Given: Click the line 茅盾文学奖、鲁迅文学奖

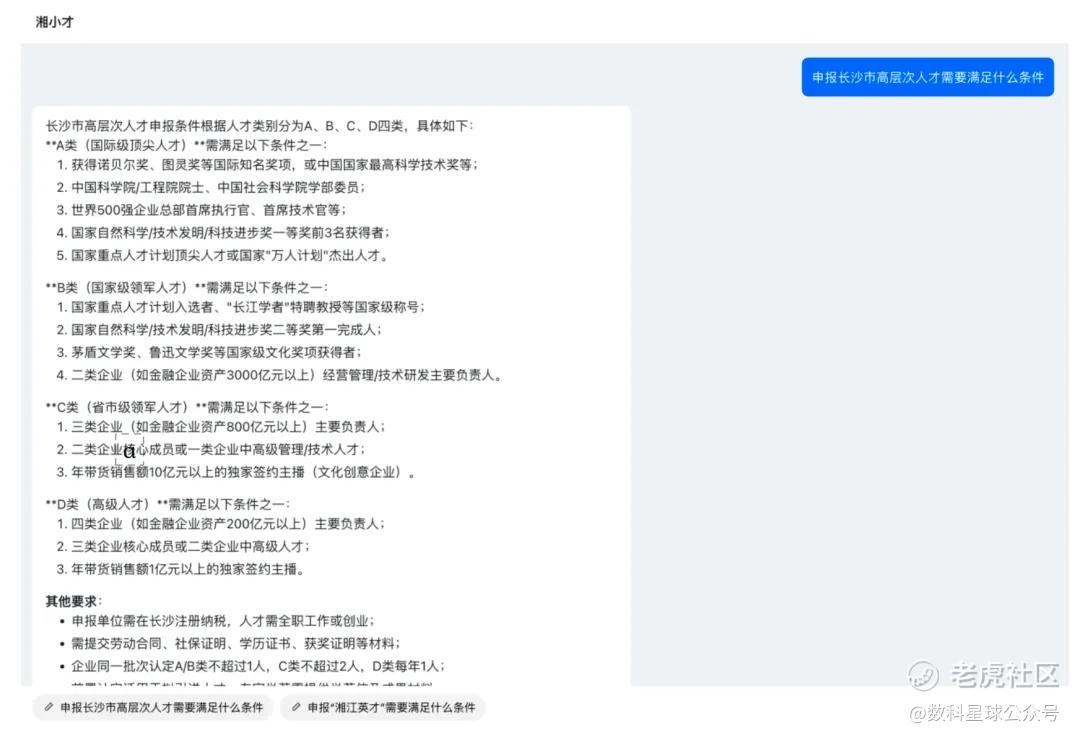Looking at the screenshot, I should (x=209, y=353).
